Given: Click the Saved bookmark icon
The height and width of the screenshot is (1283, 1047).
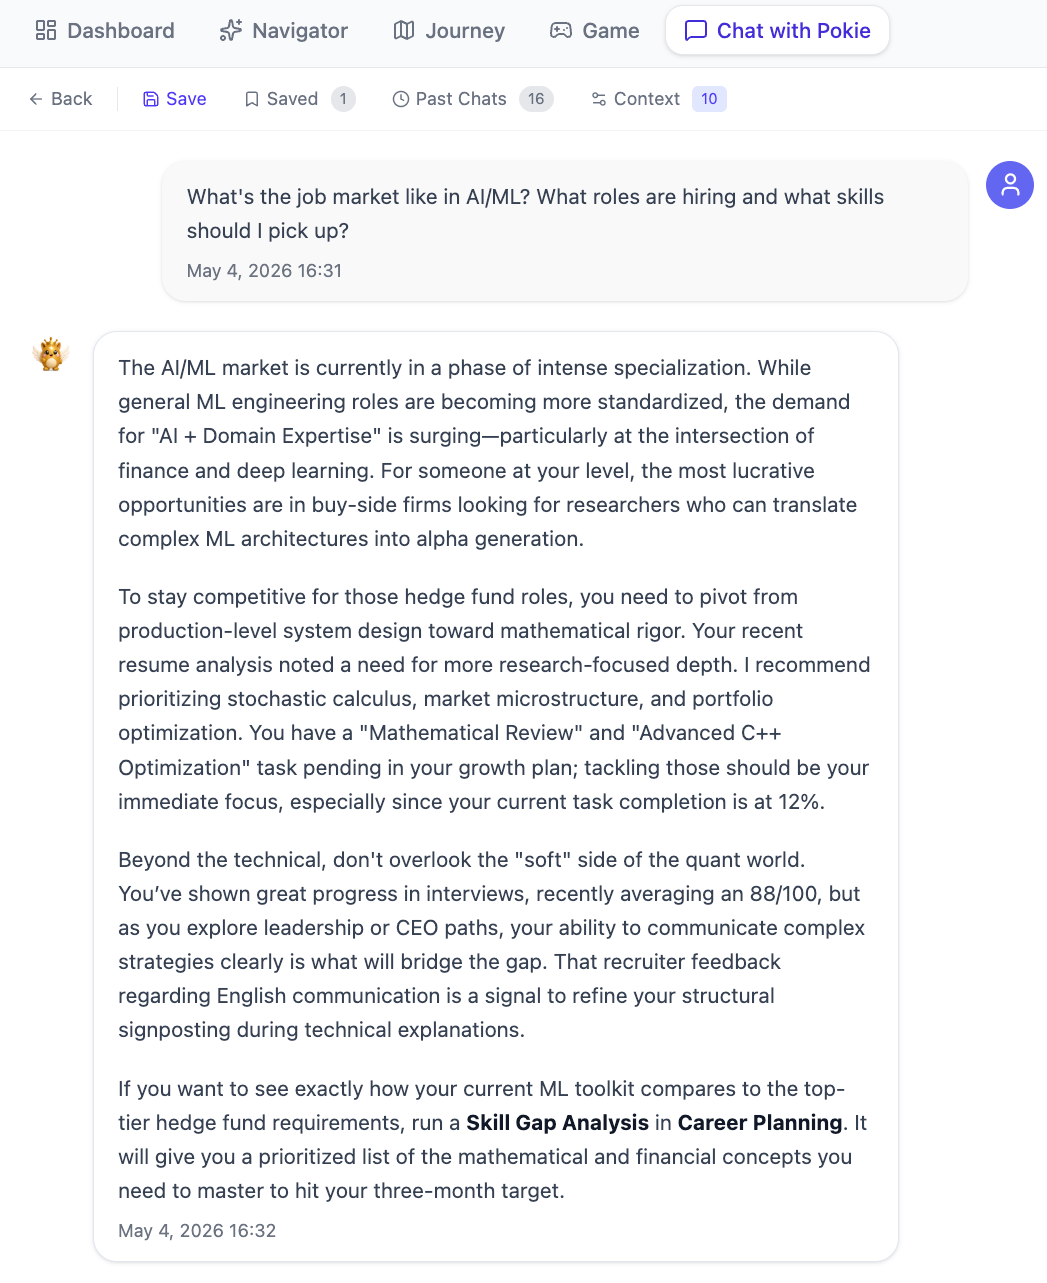Looking at the screenshot, I should (252, 99).
